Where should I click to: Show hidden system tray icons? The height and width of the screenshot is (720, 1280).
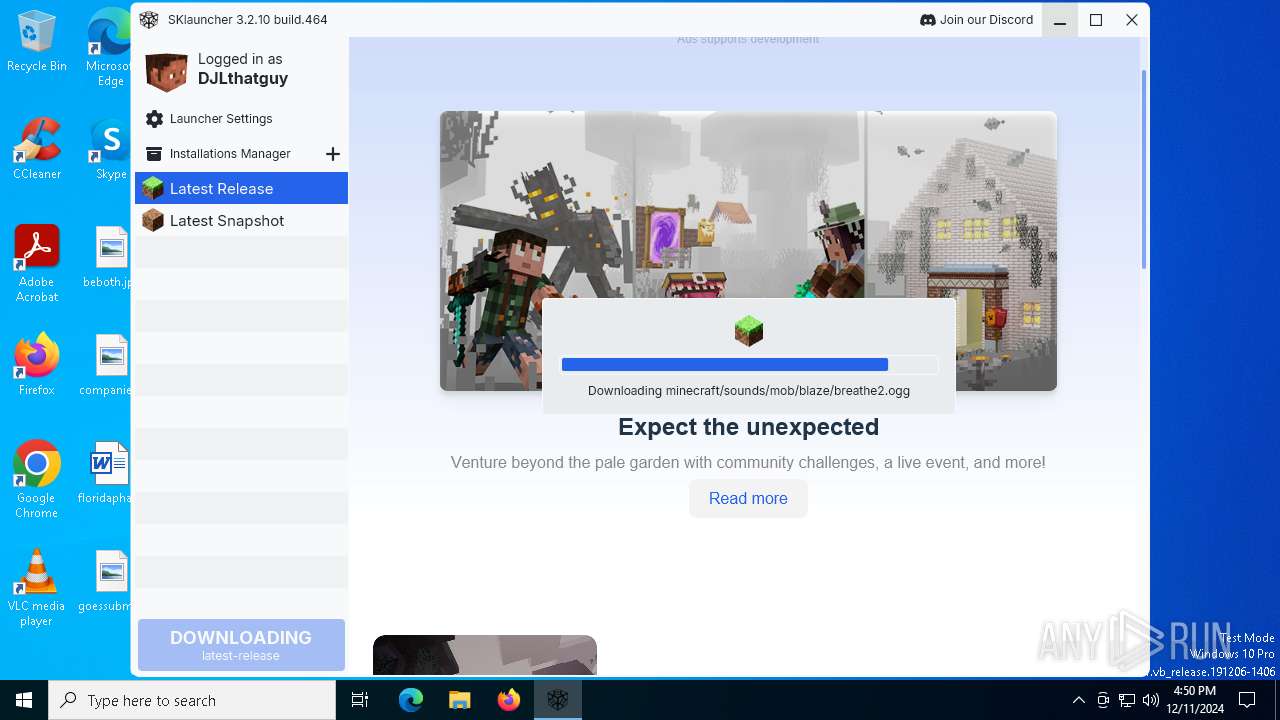click(1078, 700)
